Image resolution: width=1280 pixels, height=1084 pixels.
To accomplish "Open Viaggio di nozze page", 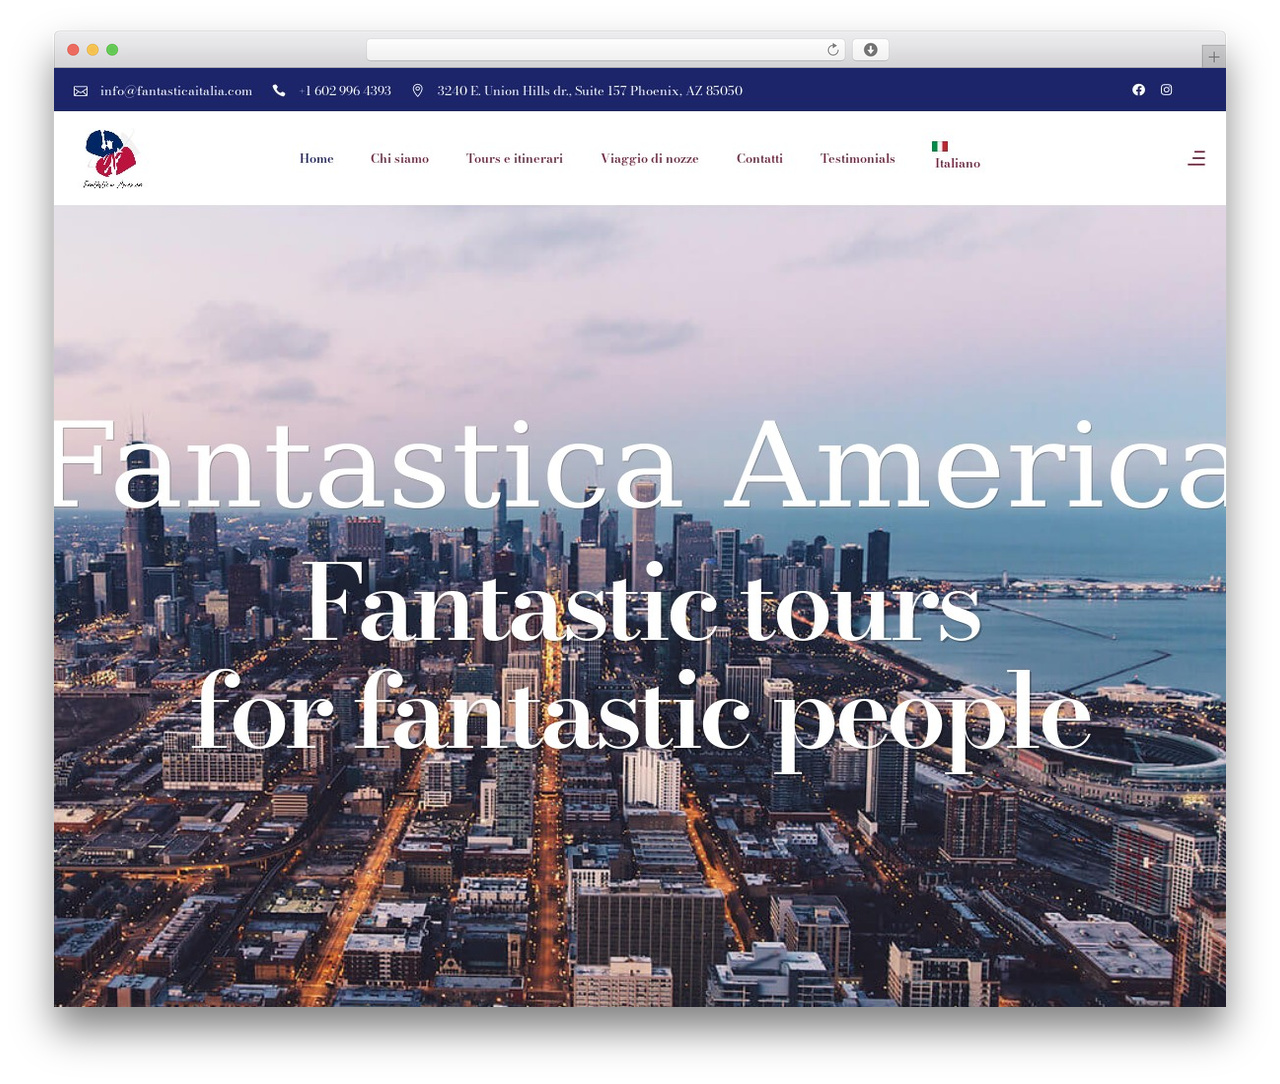I will pyautogui.click(x=650, y=158).
